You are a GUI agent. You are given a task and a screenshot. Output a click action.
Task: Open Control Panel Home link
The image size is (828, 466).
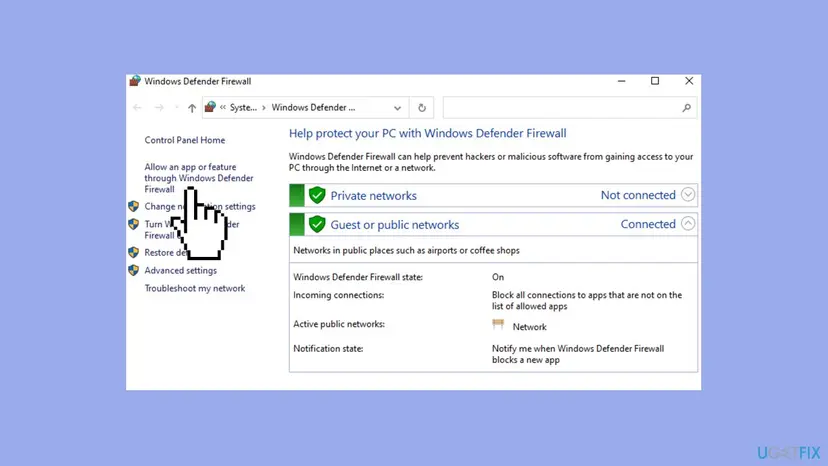185,140
